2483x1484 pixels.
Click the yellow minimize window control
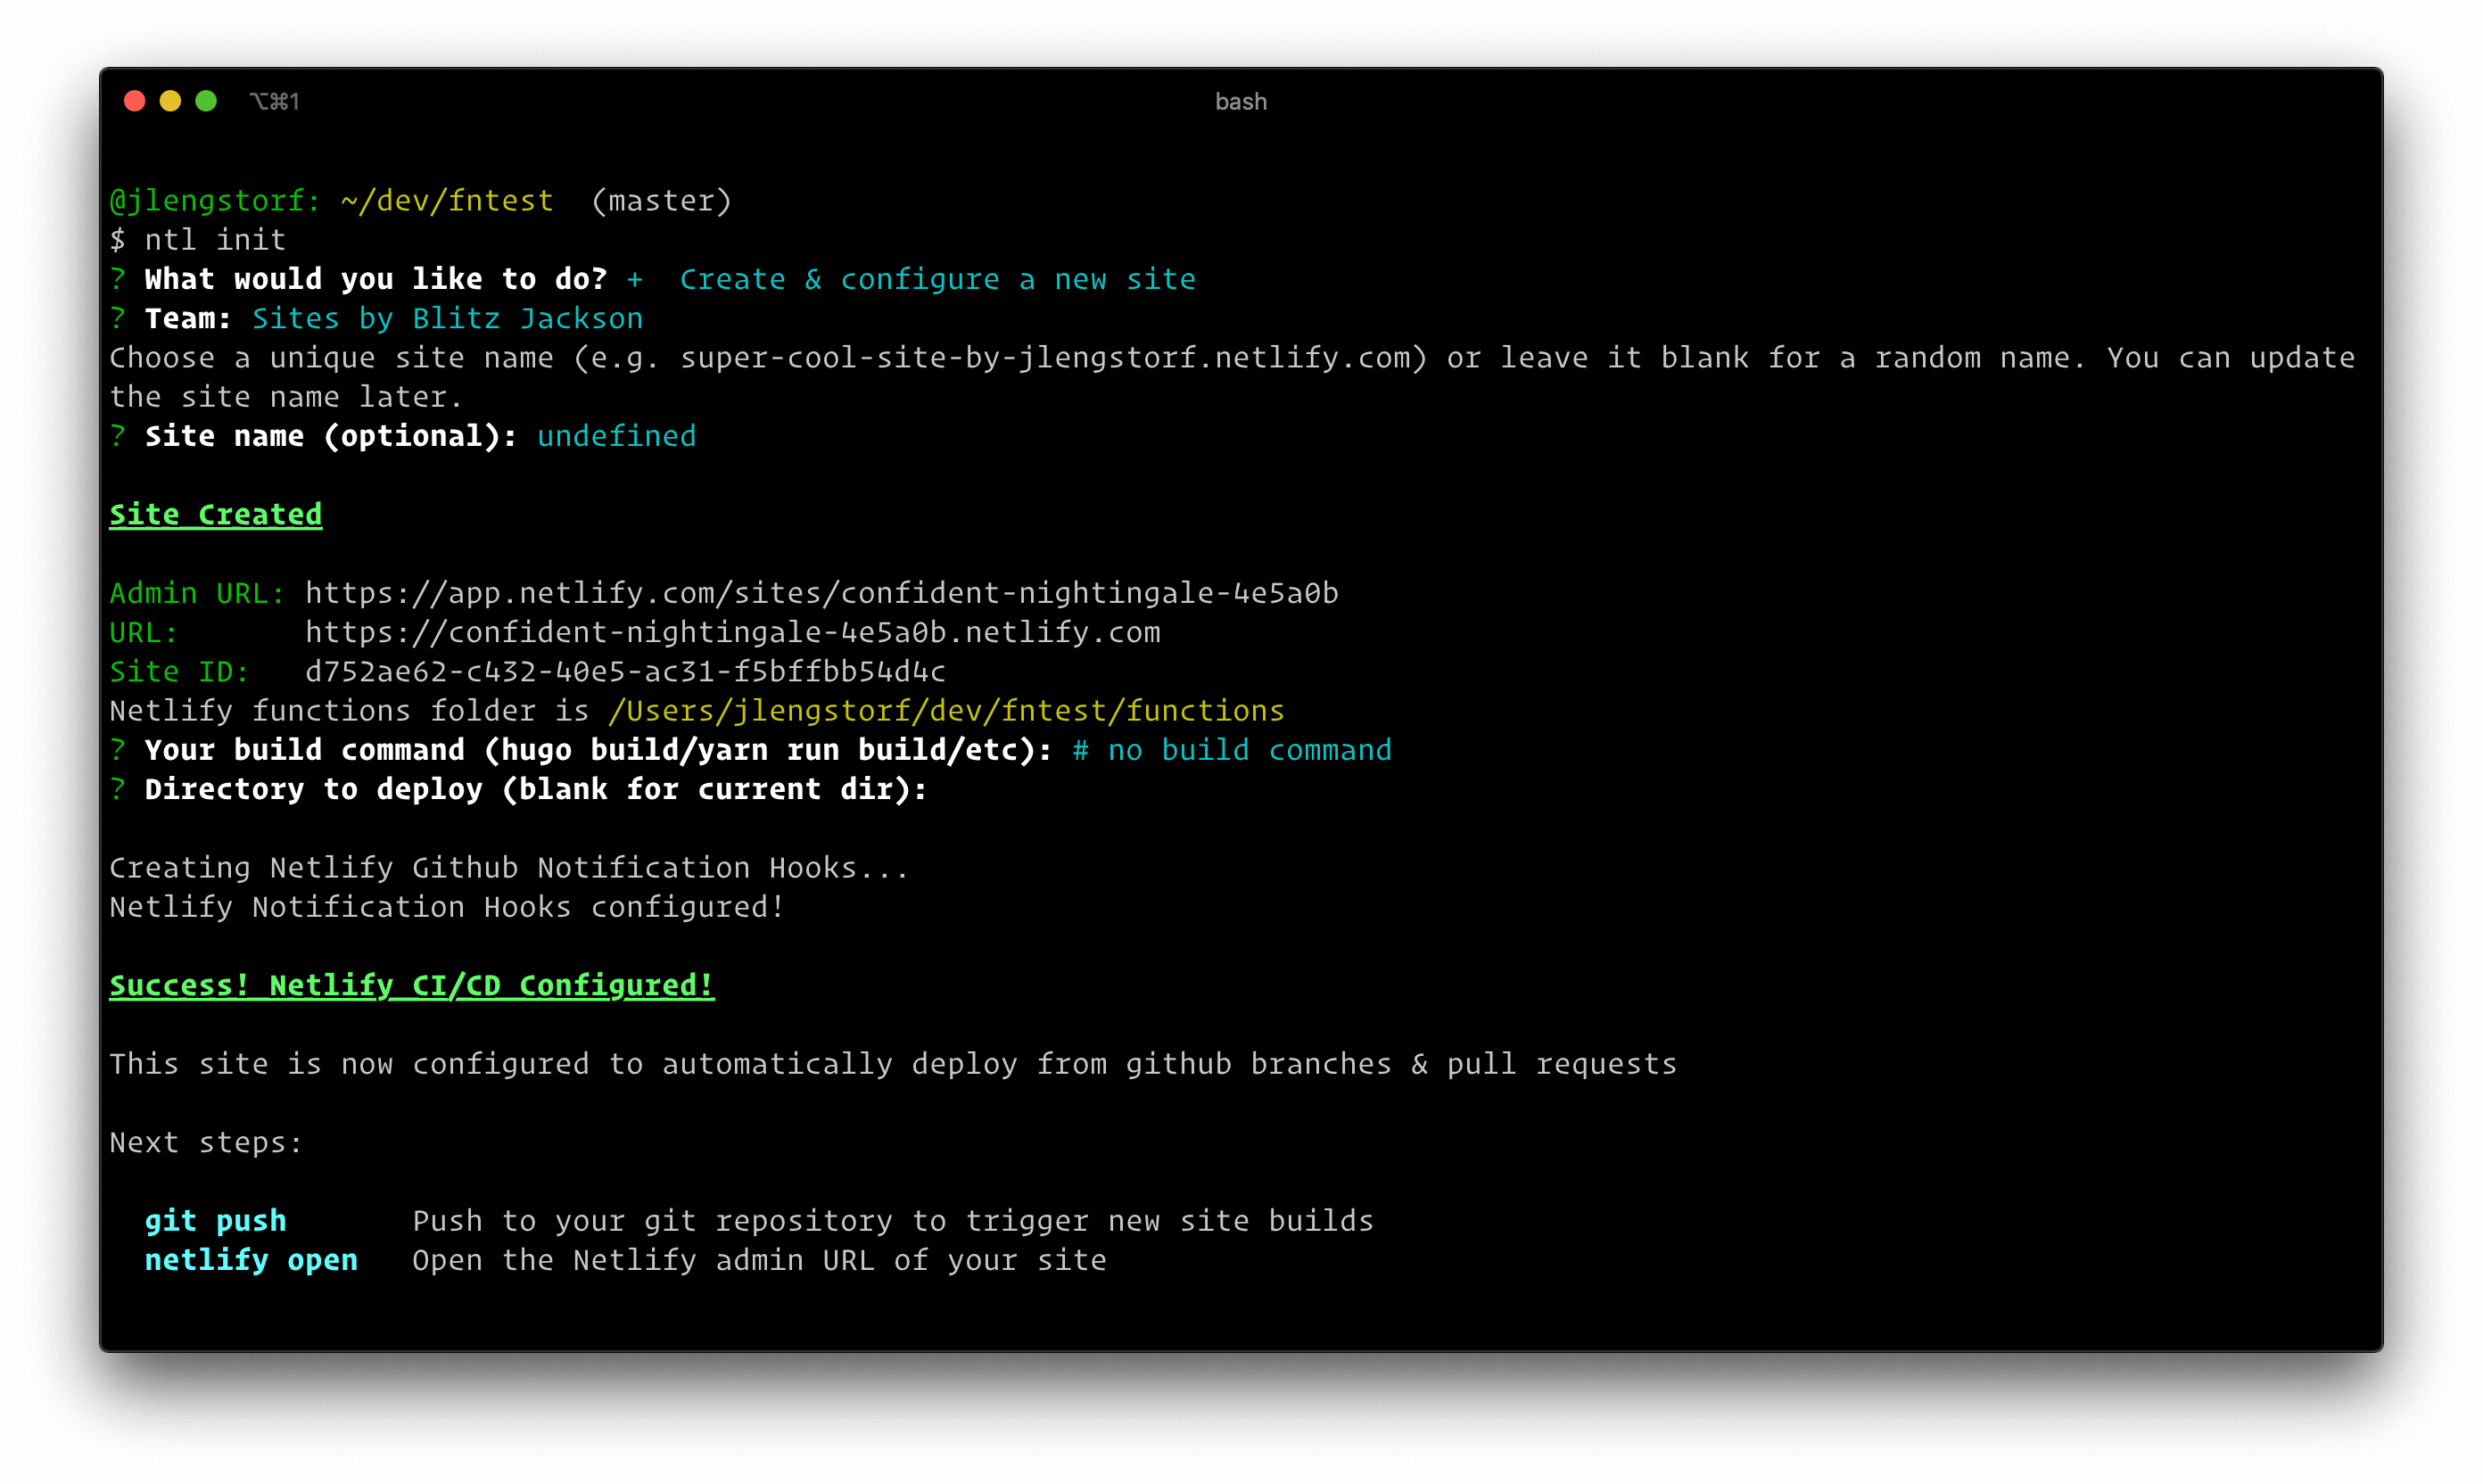170,101
